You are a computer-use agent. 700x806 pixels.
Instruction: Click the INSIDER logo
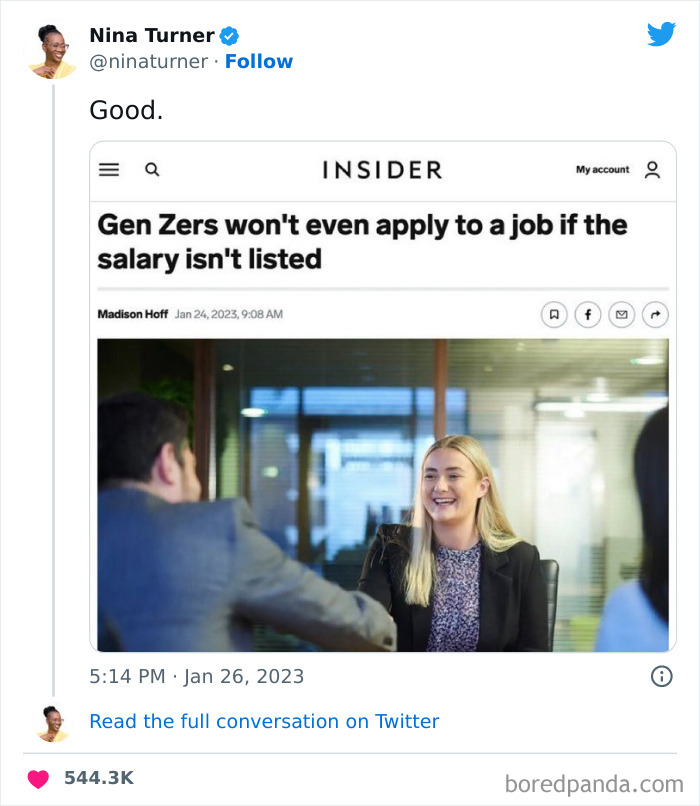pos(383,170)
